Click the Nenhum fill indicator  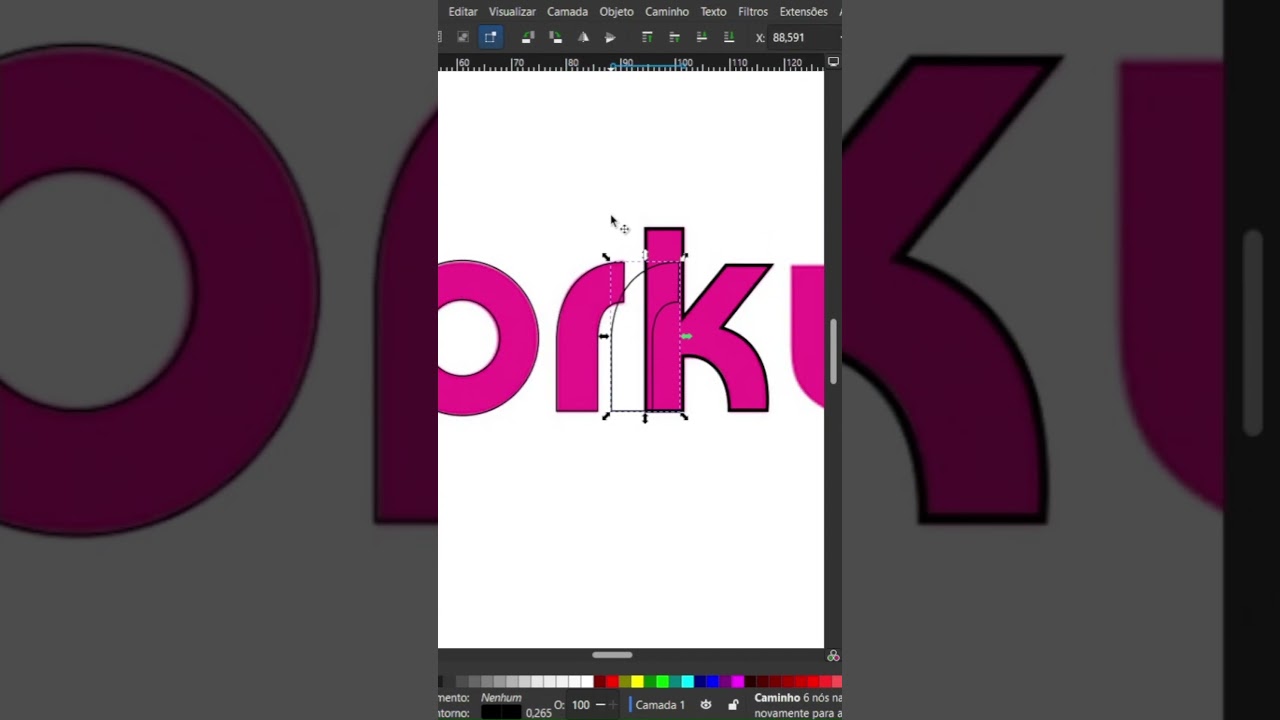pos(501,698)
